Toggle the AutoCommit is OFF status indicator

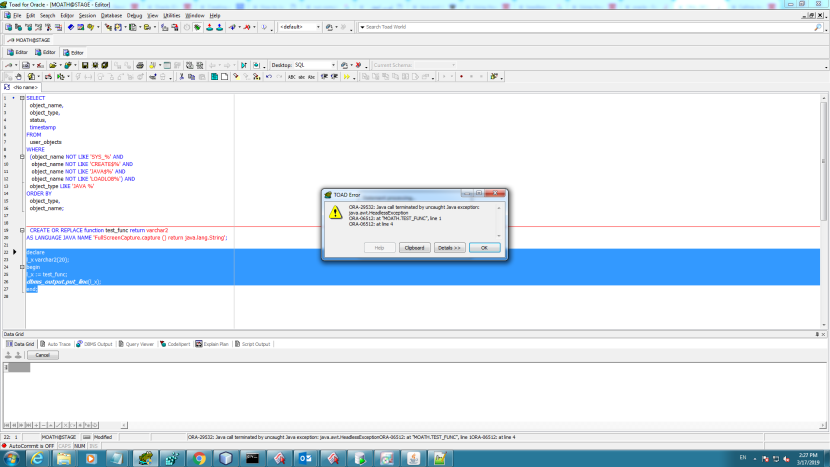pos(30,445)
